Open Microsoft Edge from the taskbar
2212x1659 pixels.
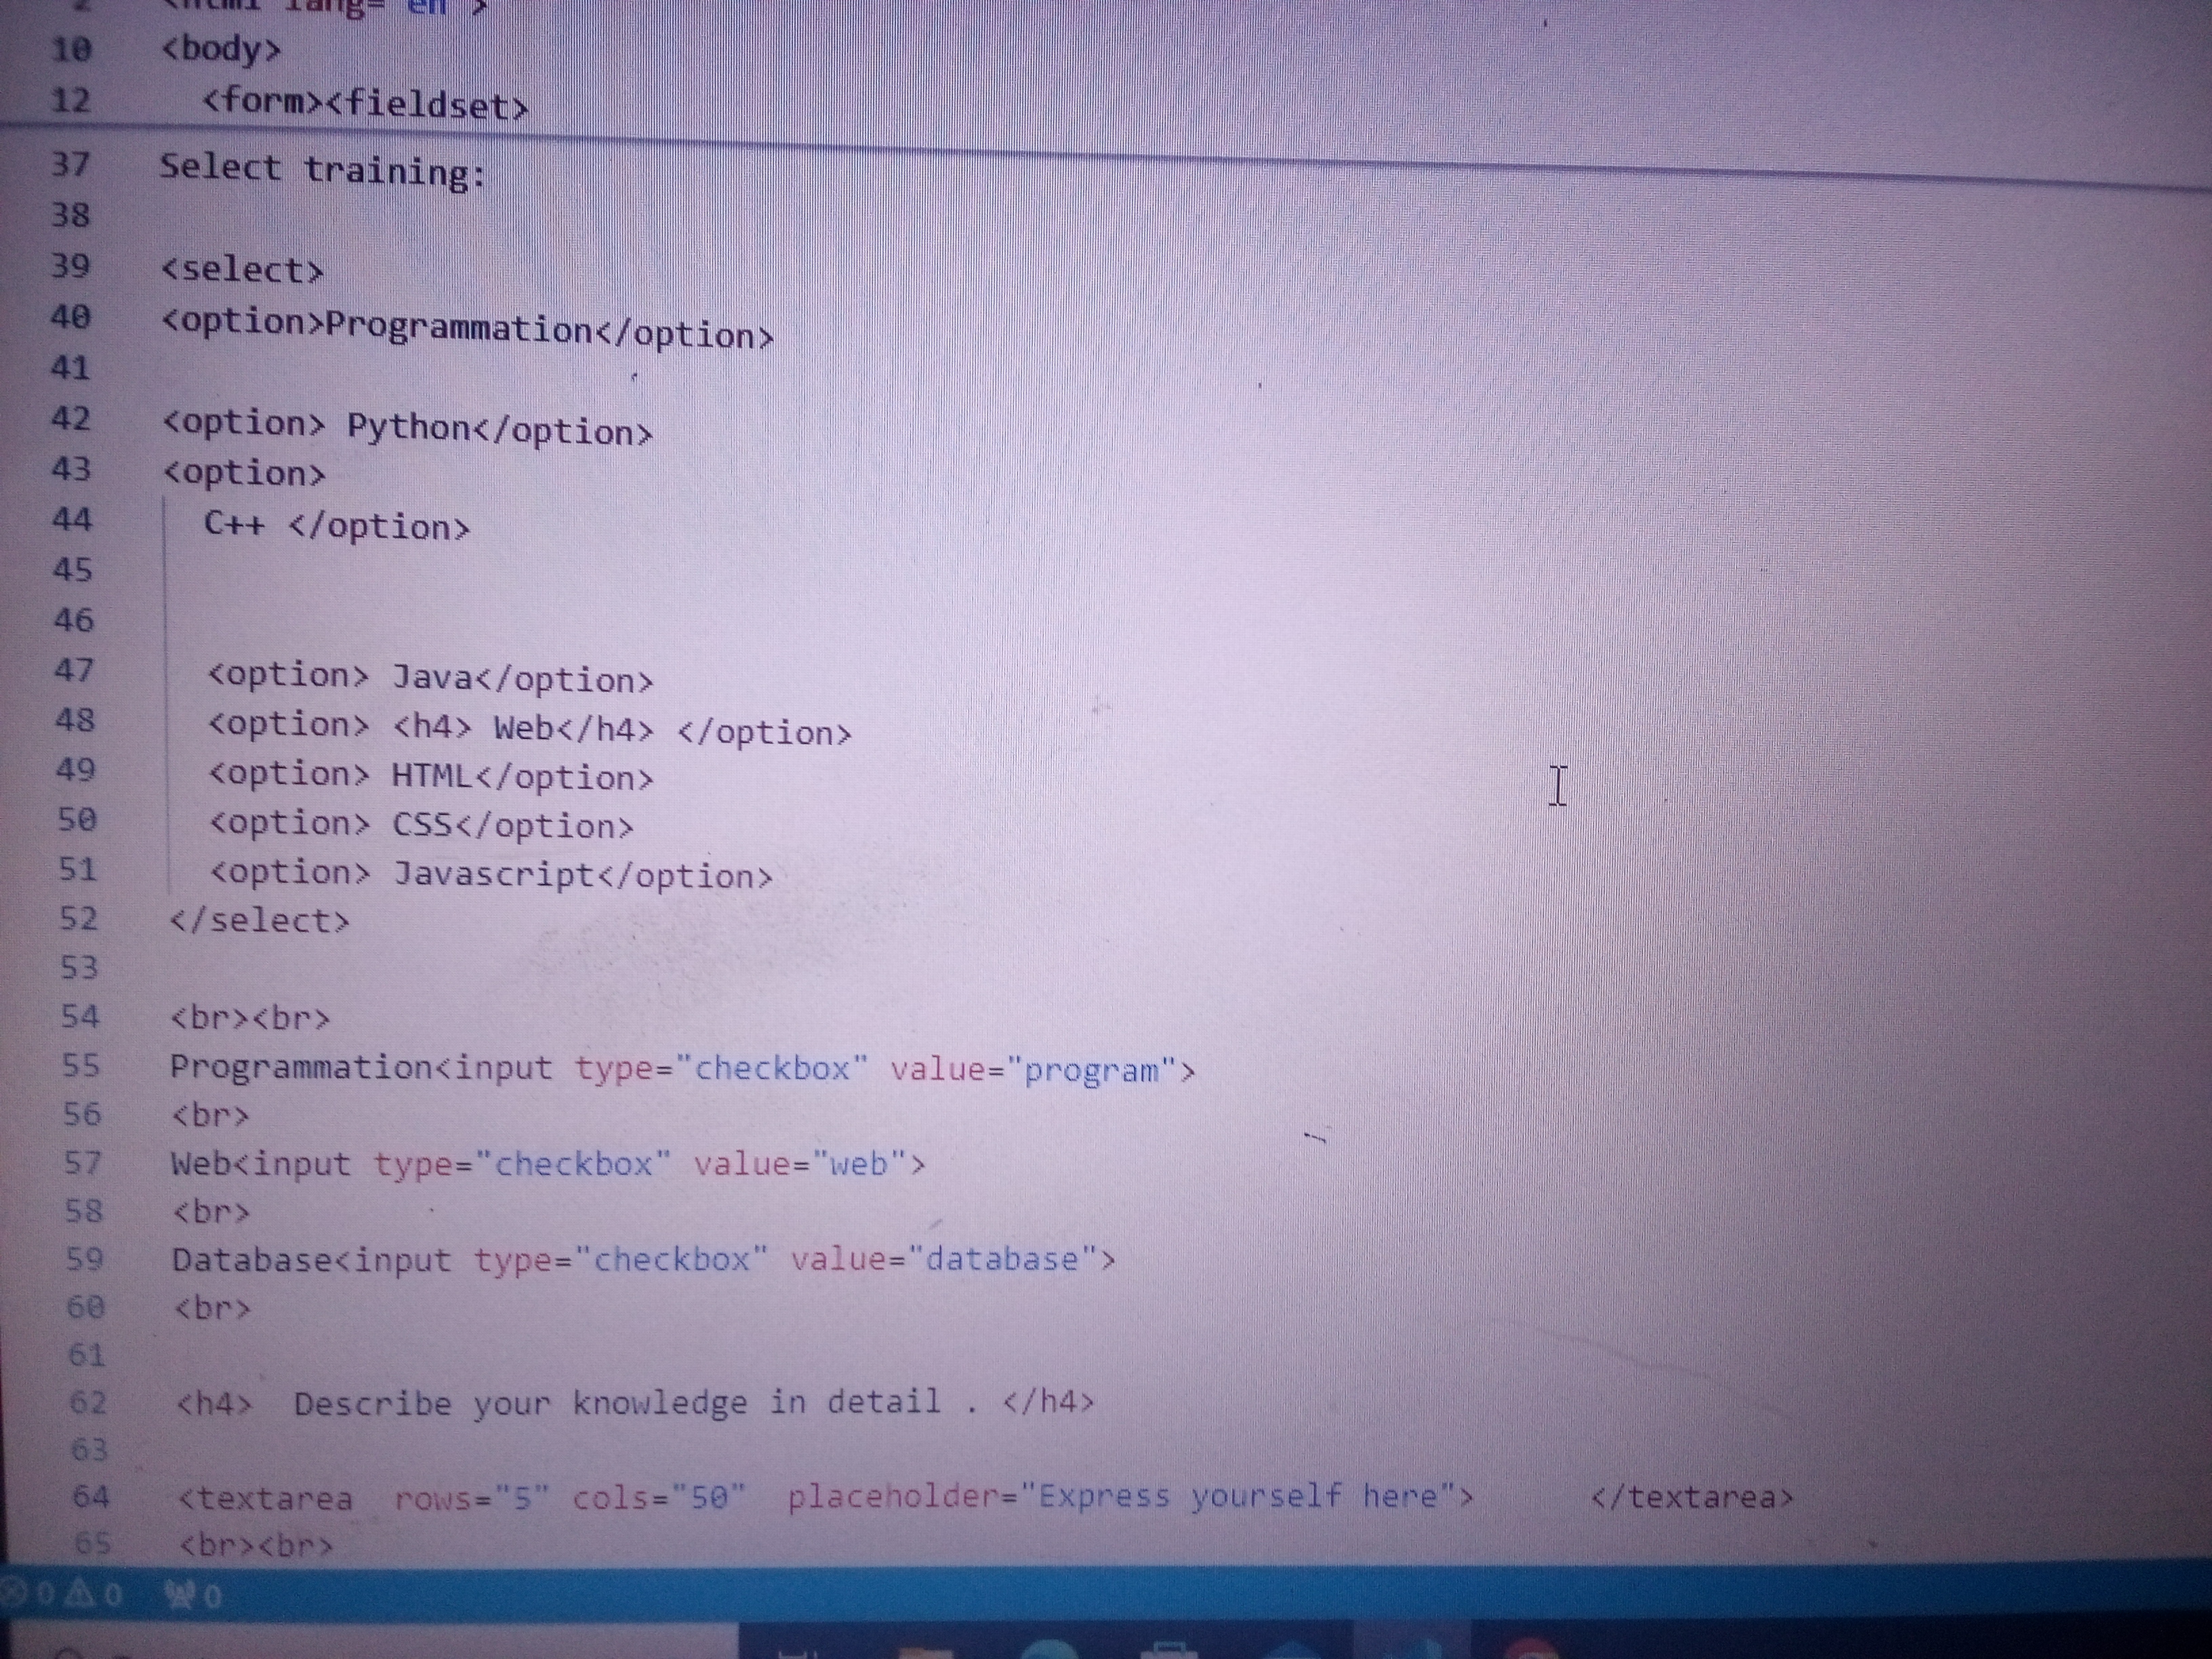click(x=1049, y=1648)
